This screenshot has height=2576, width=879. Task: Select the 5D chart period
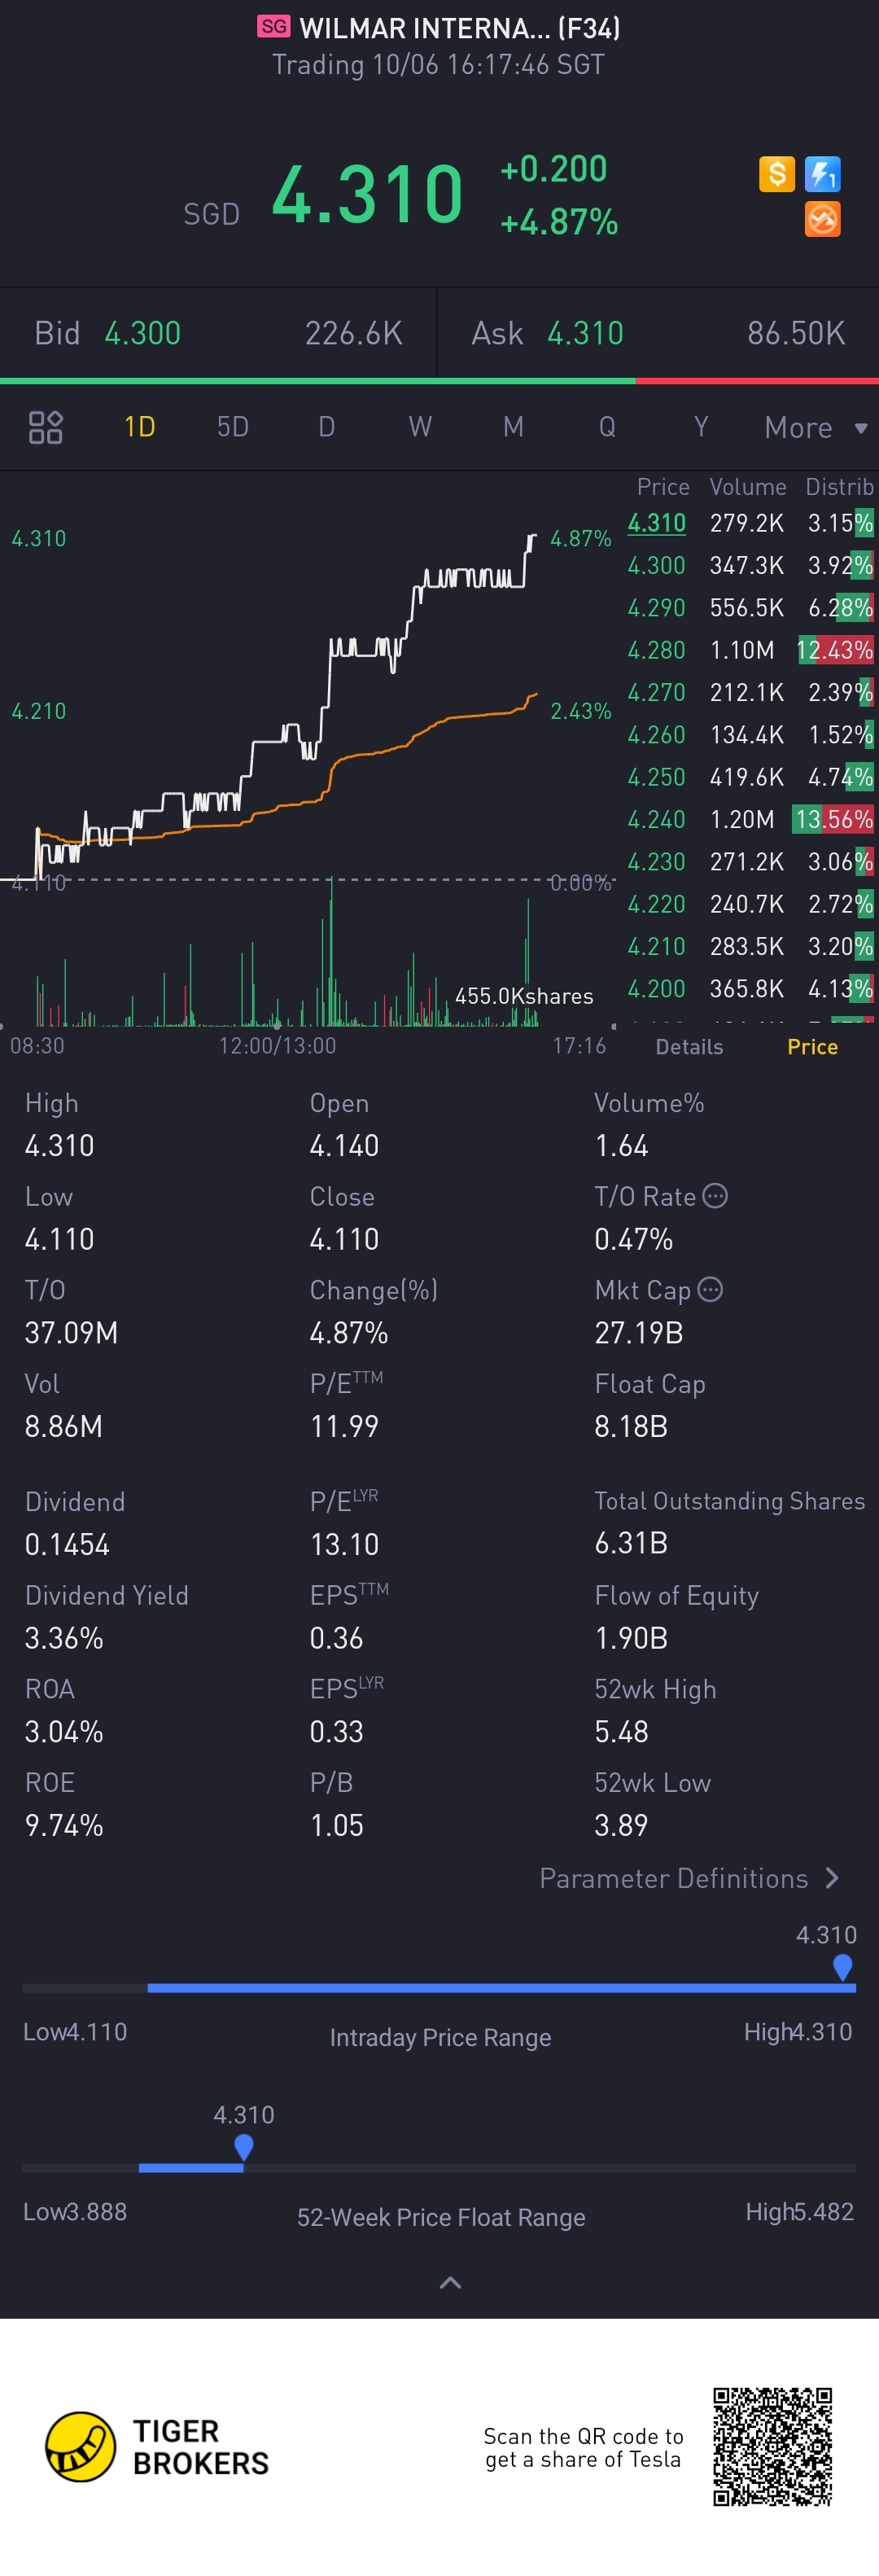(233, 427)
